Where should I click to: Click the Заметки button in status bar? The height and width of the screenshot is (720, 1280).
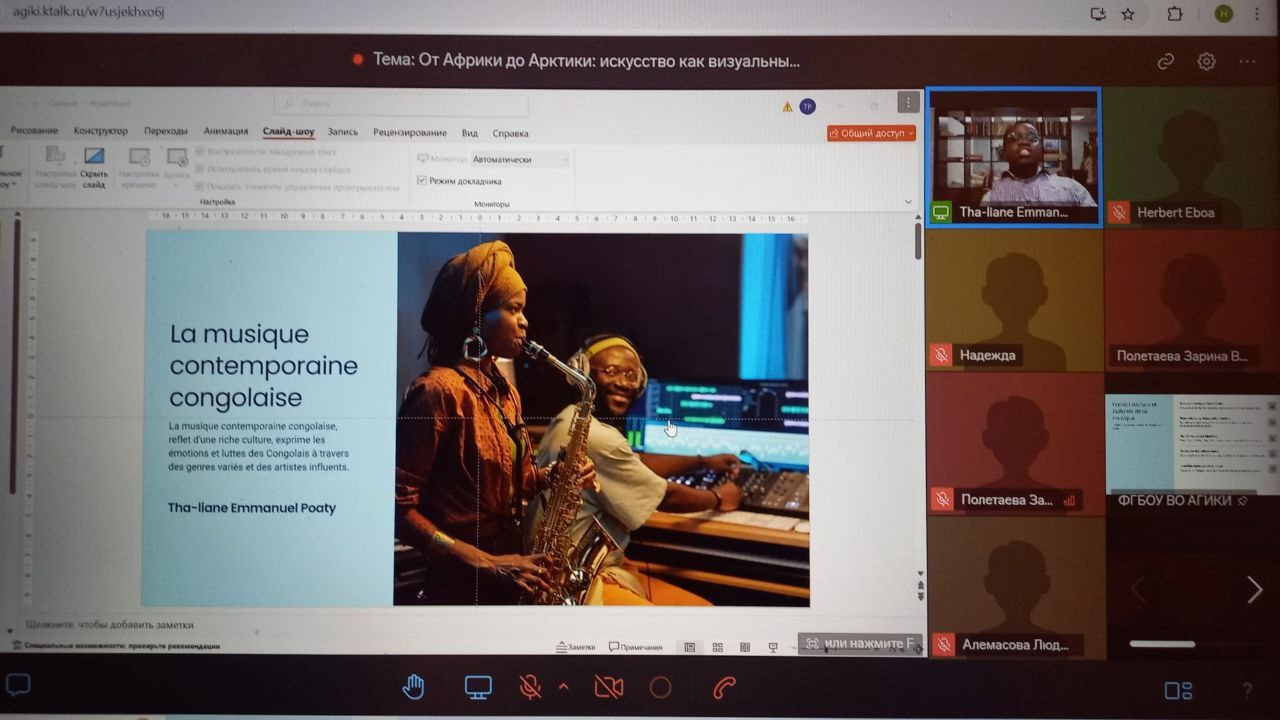tap(575, 647)
